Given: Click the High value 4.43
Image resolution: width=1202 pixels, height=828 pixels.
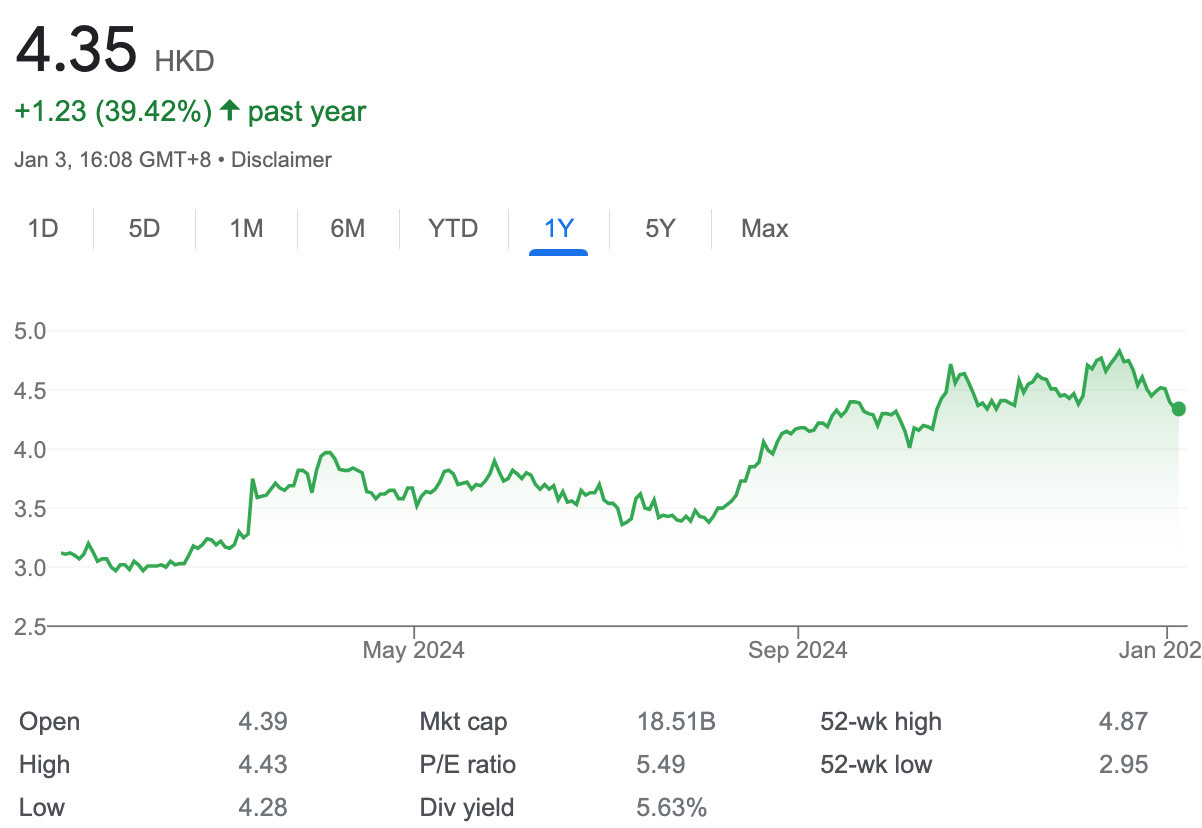Looking at the screenshot, I should (263, 765).
